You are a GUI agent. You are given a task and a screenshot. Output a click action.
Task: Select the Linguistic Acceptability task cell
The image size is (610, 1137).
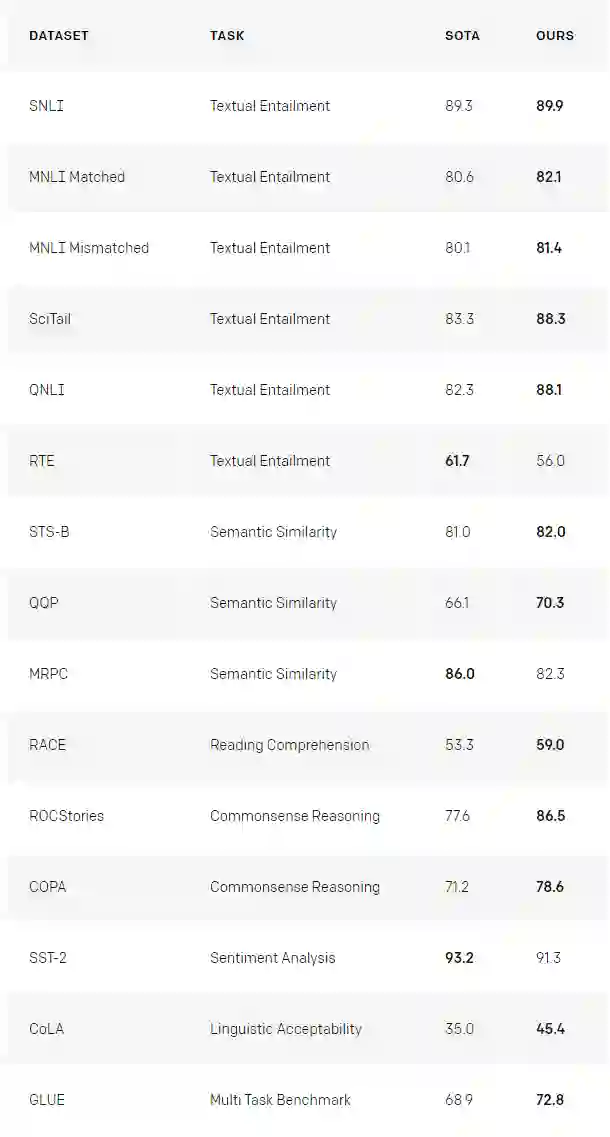click(x=285, y=1029)
